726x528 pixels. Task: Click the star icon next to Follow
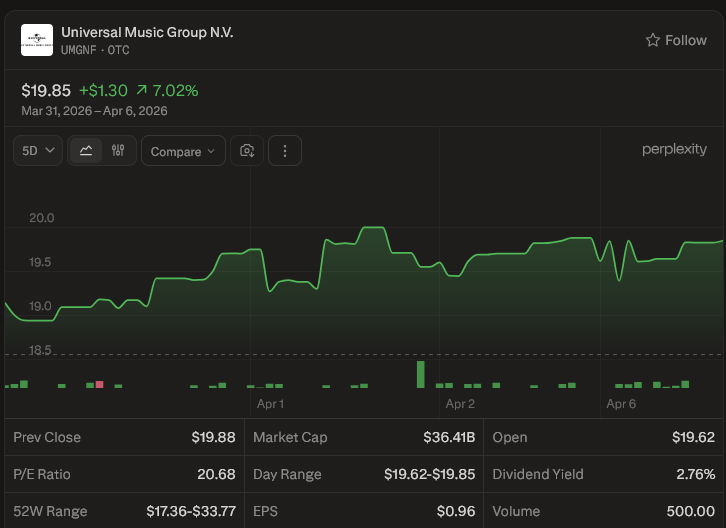tap(653, 40)
